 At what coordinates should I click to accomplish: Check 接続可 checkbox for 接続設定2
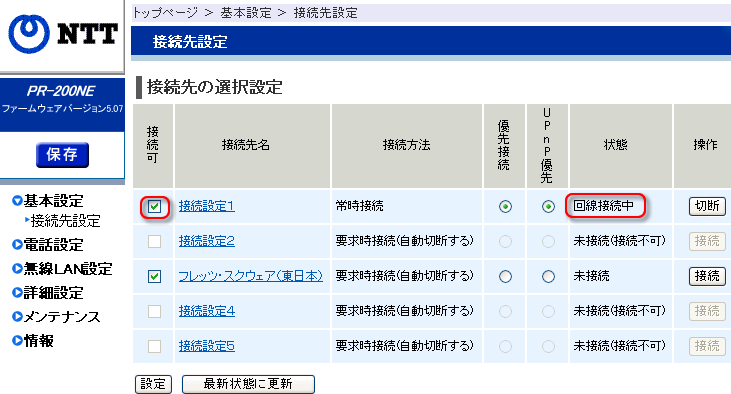click(154, 241)
